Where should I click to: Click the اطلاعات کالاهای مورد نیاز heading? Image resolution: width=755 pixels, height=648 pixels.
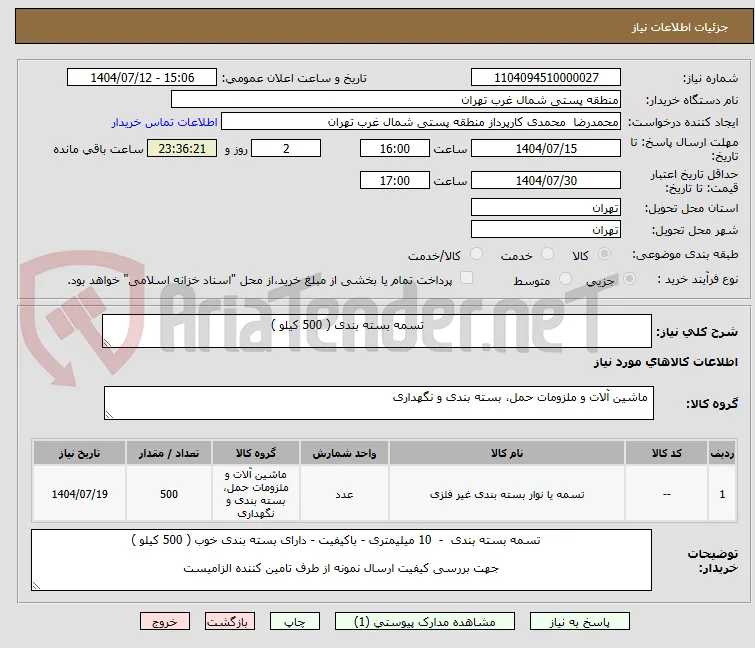pyautogui.click(x=665, y=362)
